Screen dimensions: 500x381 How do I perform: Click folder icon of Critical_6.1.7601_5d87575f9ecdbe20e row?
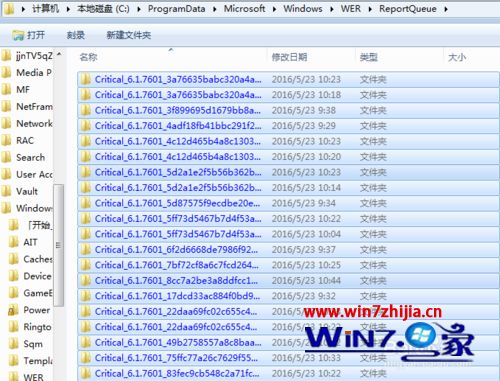click(86, 203)
